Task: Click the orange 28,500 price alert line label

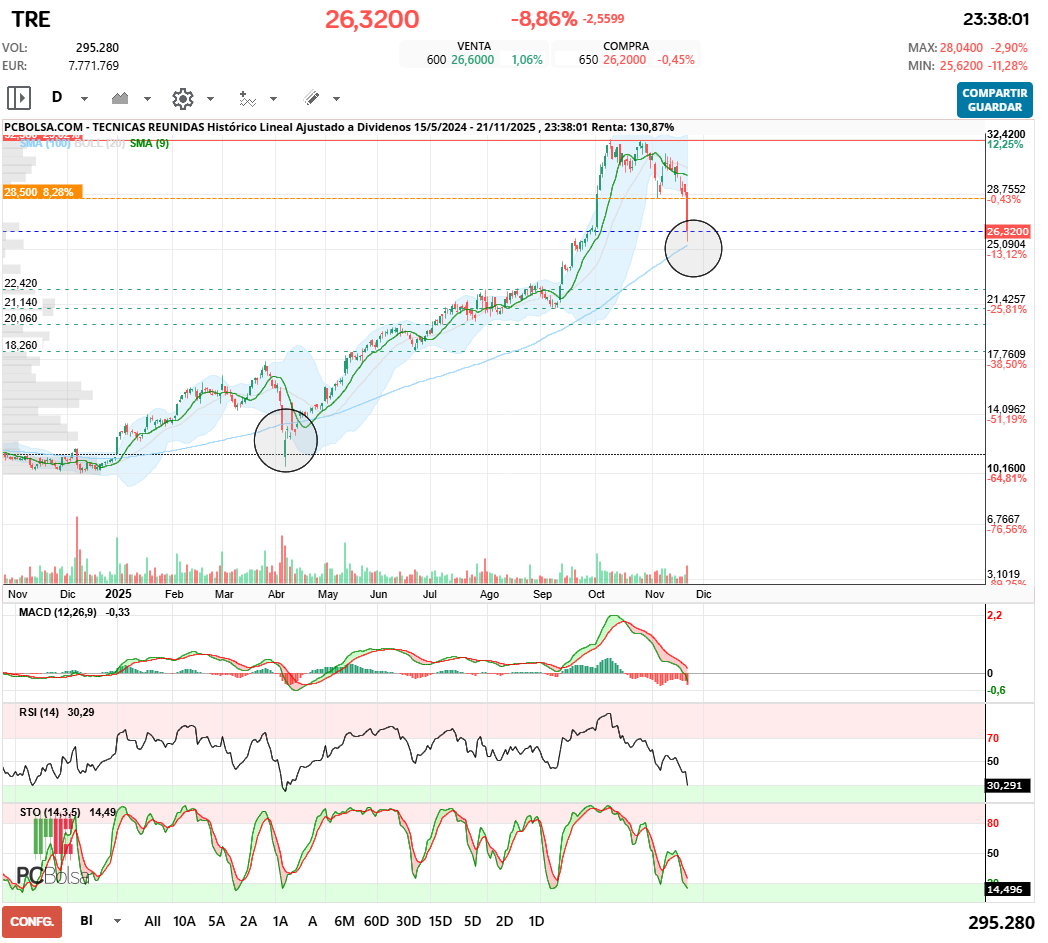Action: [x=41, y=191]
